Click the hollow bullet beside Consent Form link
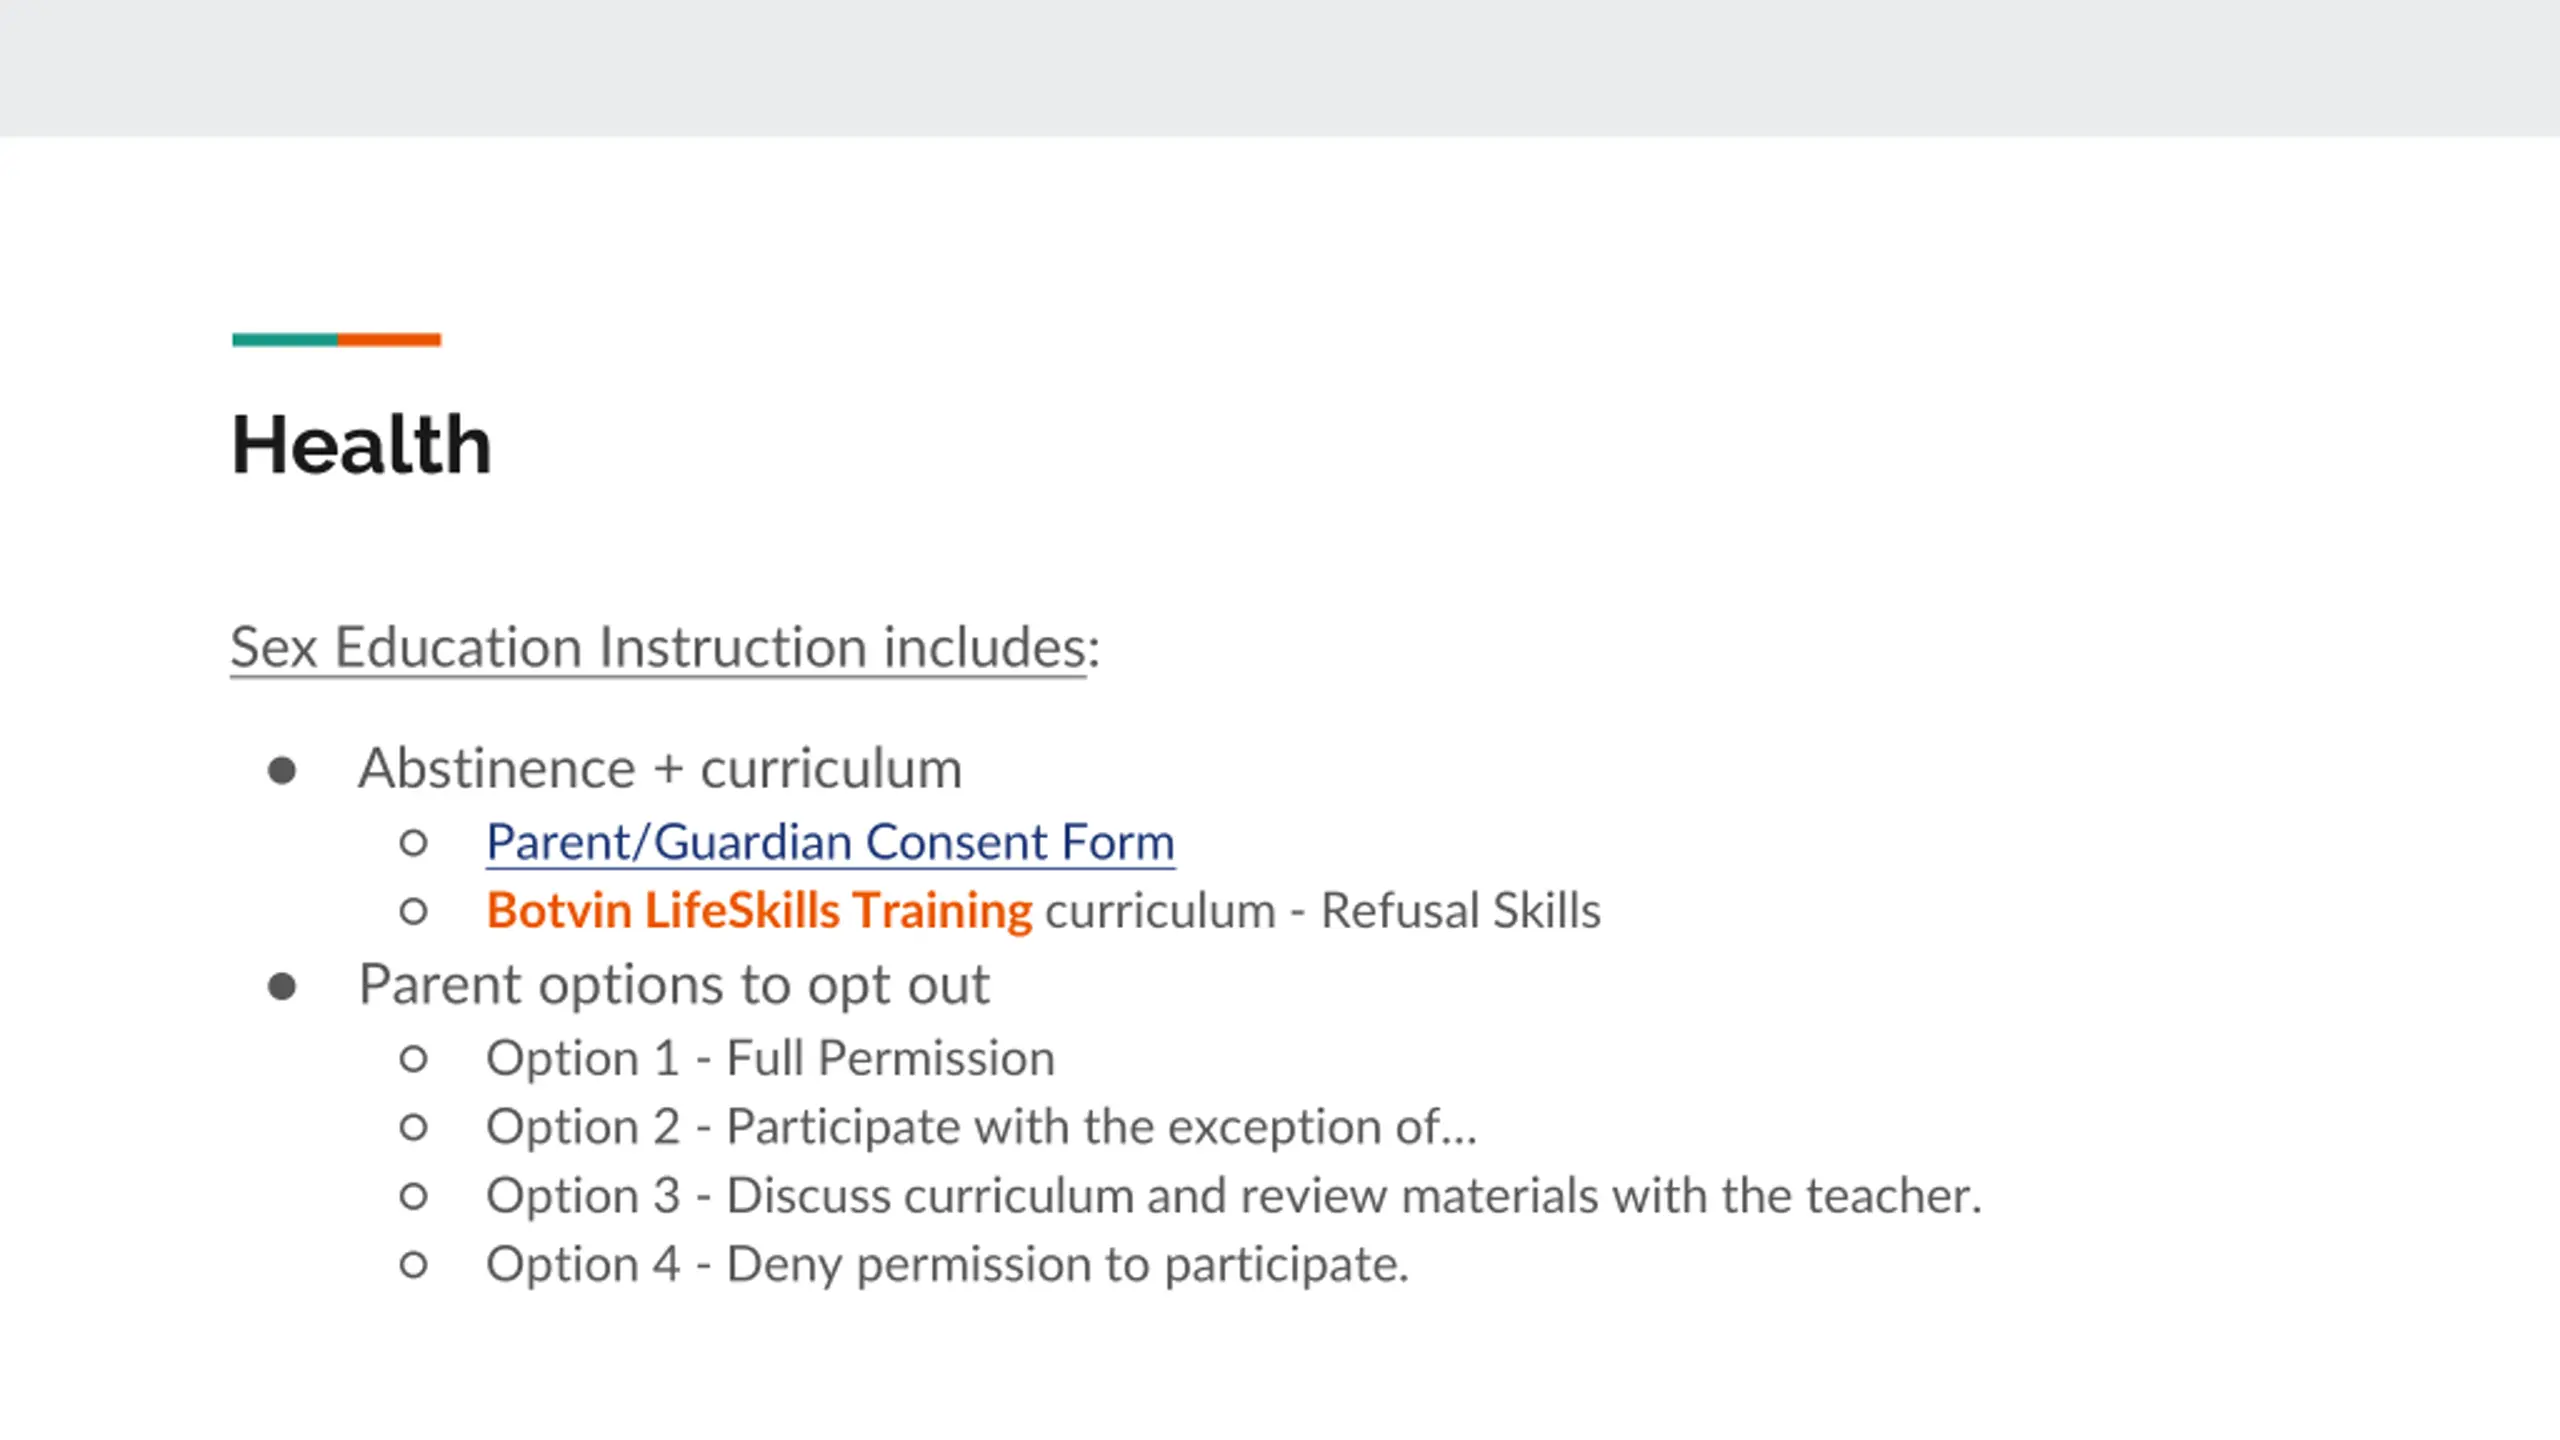This screenshot has width=2560, height=1440. point(413,843)
